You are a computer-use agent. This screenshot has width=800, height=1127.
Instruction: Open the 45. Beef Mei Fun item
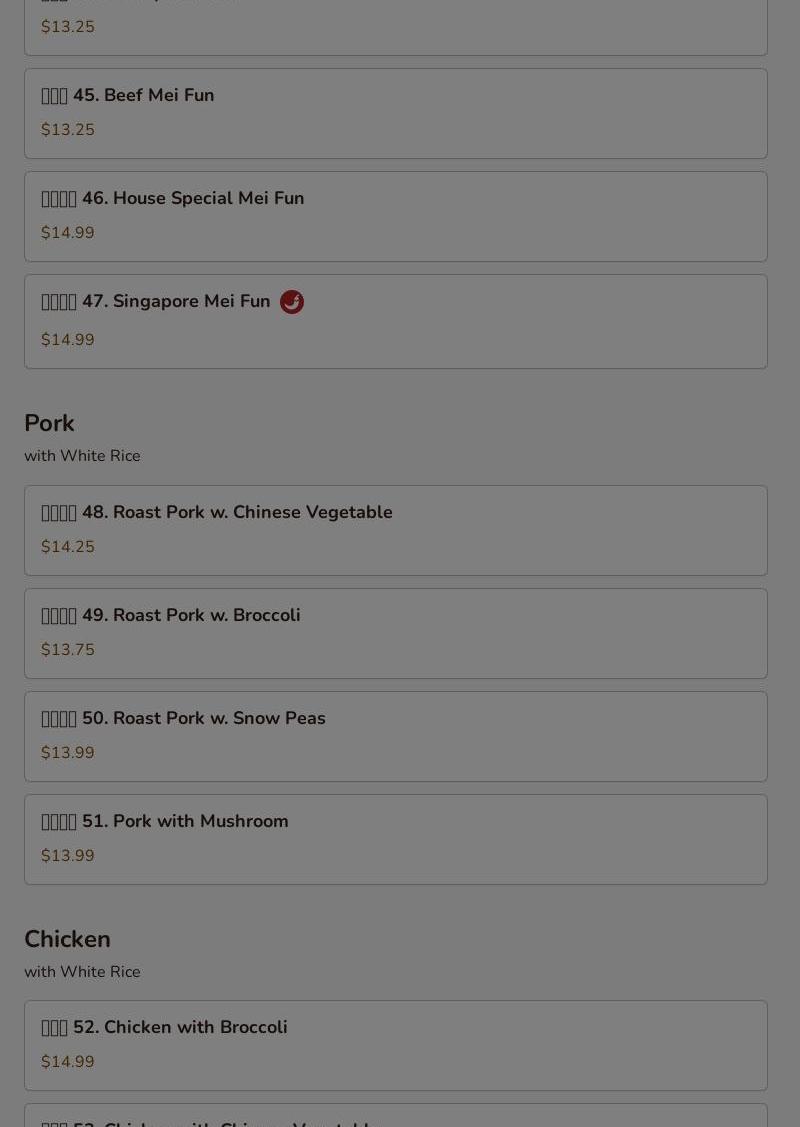coord(396,114)
